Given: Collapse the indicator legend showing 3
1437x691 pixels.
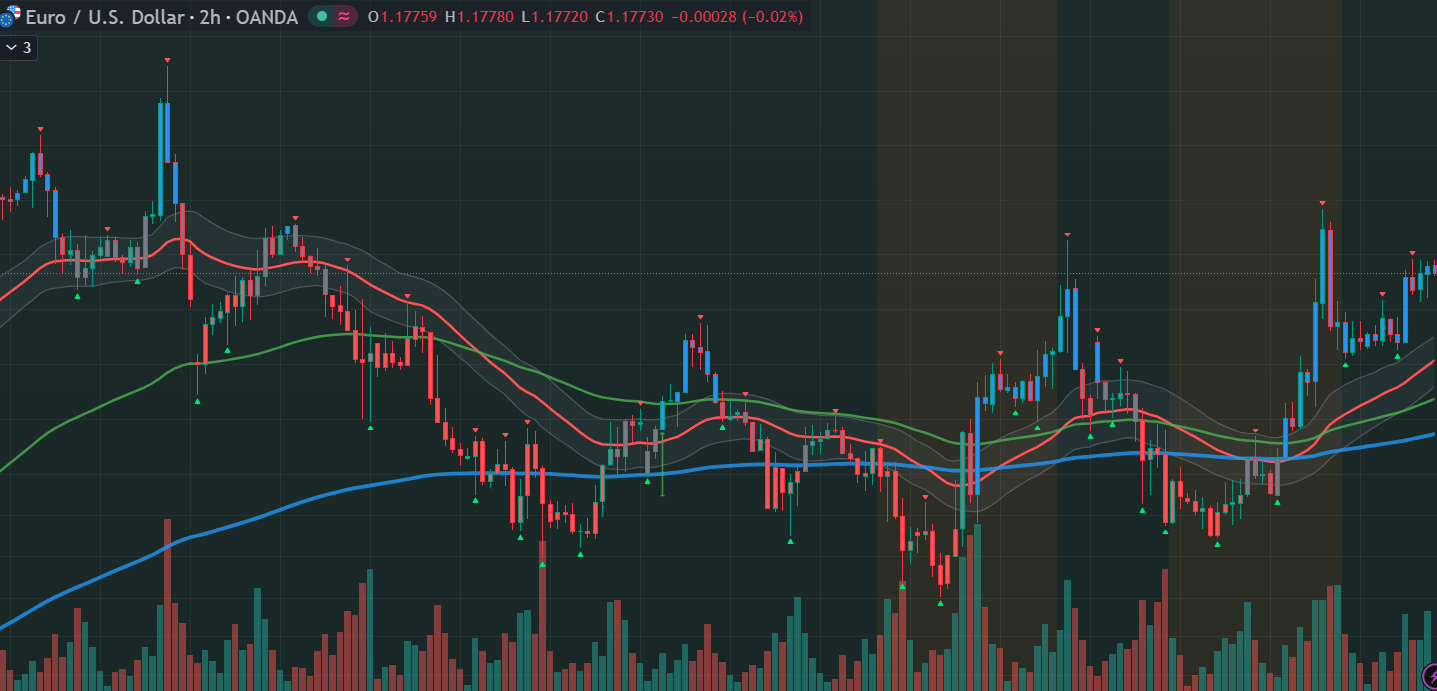Looking at the screenshot, I should point(19,47).
